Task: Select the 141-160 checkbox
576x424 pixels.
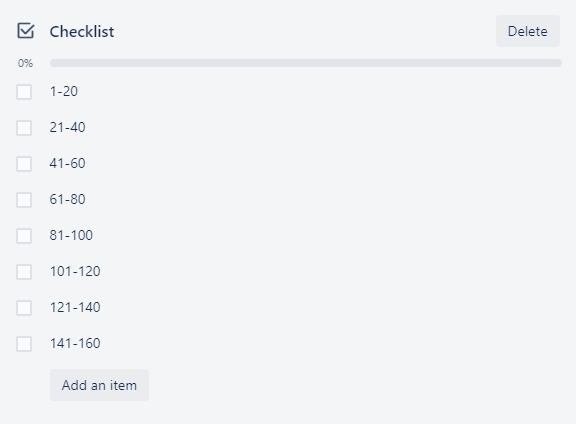Action: [24, 344]
